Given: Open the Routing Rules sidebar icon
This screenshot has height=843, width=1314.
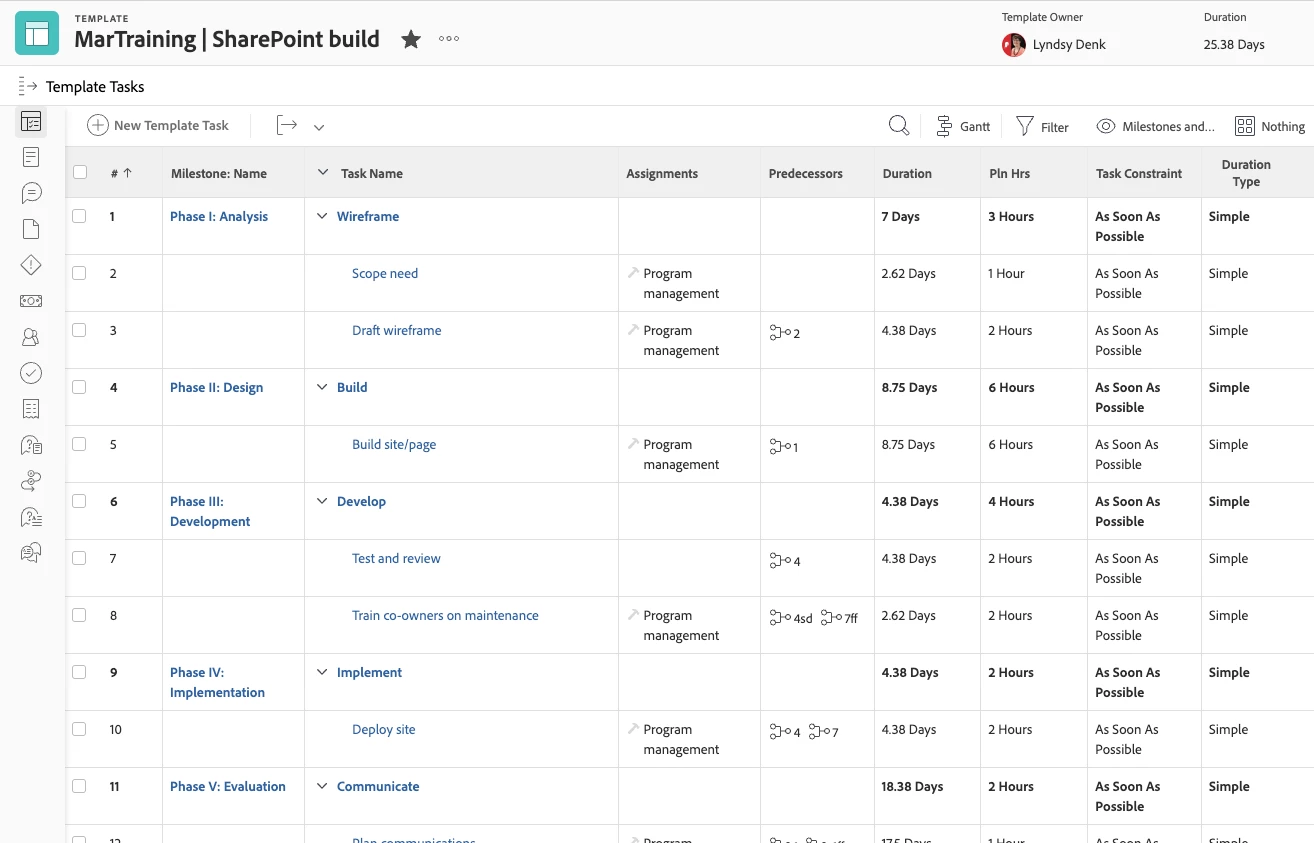Looking at the screenshot, I should click(31, 481).
